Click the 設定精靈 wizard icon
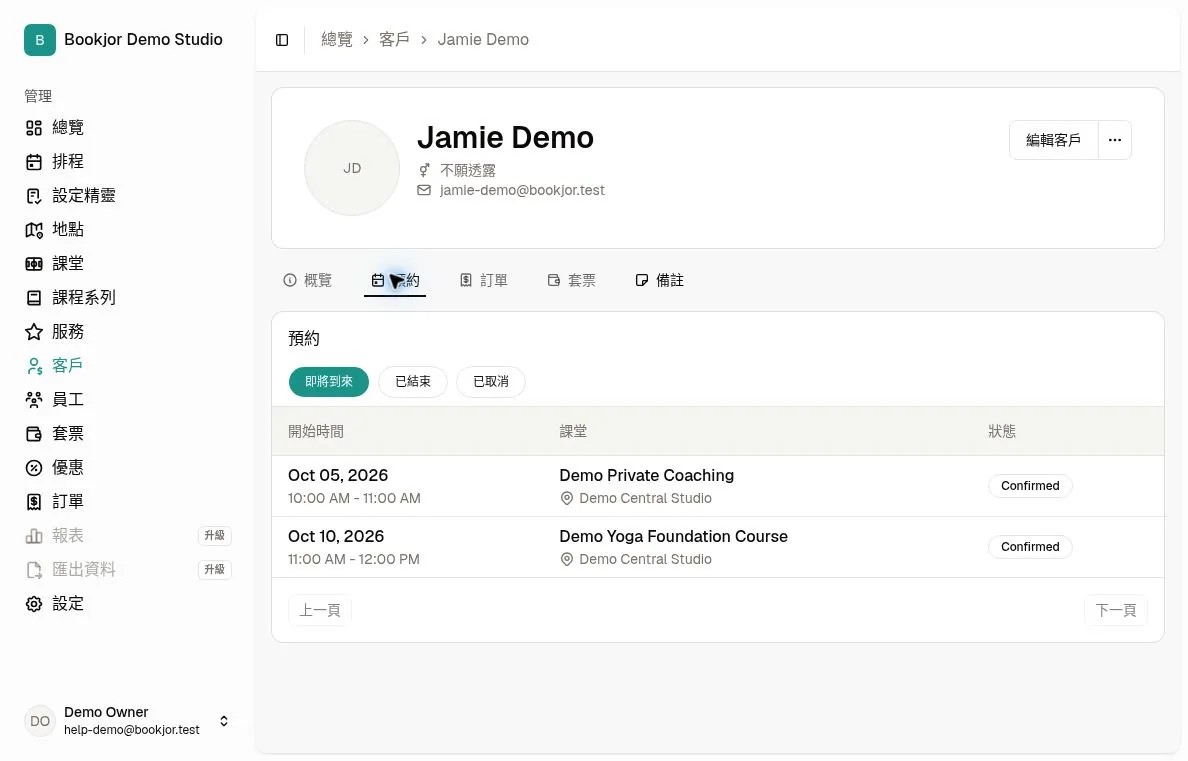The image size is (1188, 761). pyautogui.click(x=33, y=196)
